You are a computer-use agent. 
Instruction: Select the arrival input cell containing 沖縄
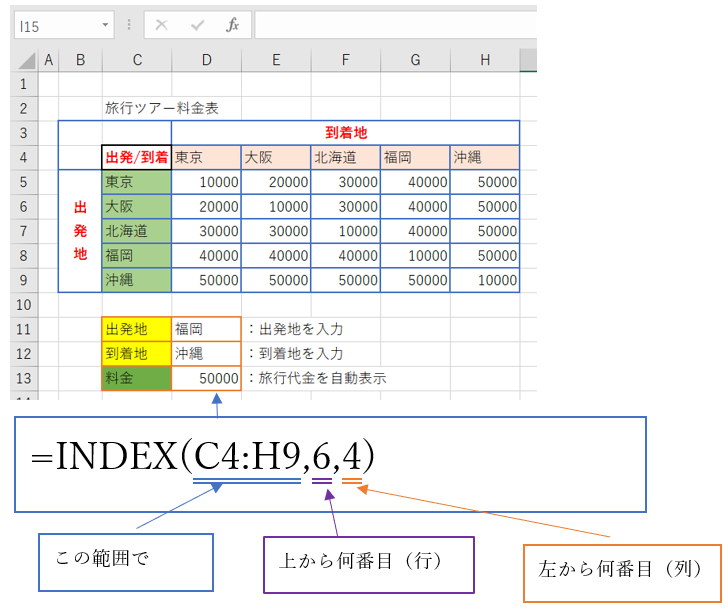pos(206,354)
